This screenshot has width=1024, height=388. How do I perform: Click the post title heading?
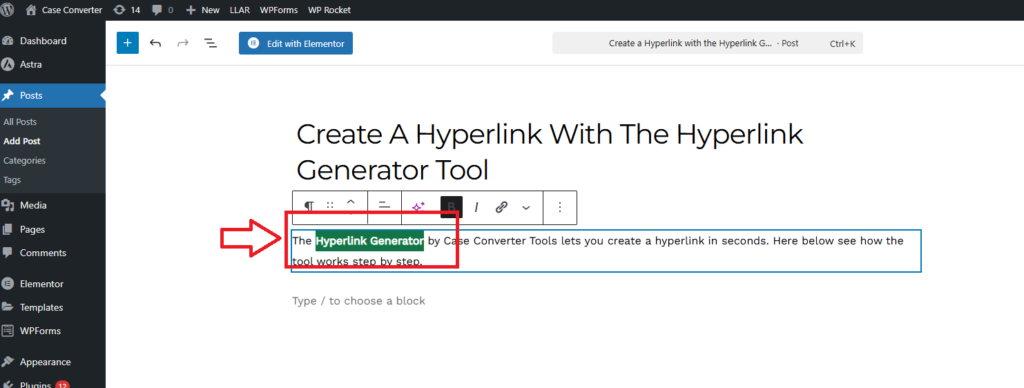tap(549, 152)
